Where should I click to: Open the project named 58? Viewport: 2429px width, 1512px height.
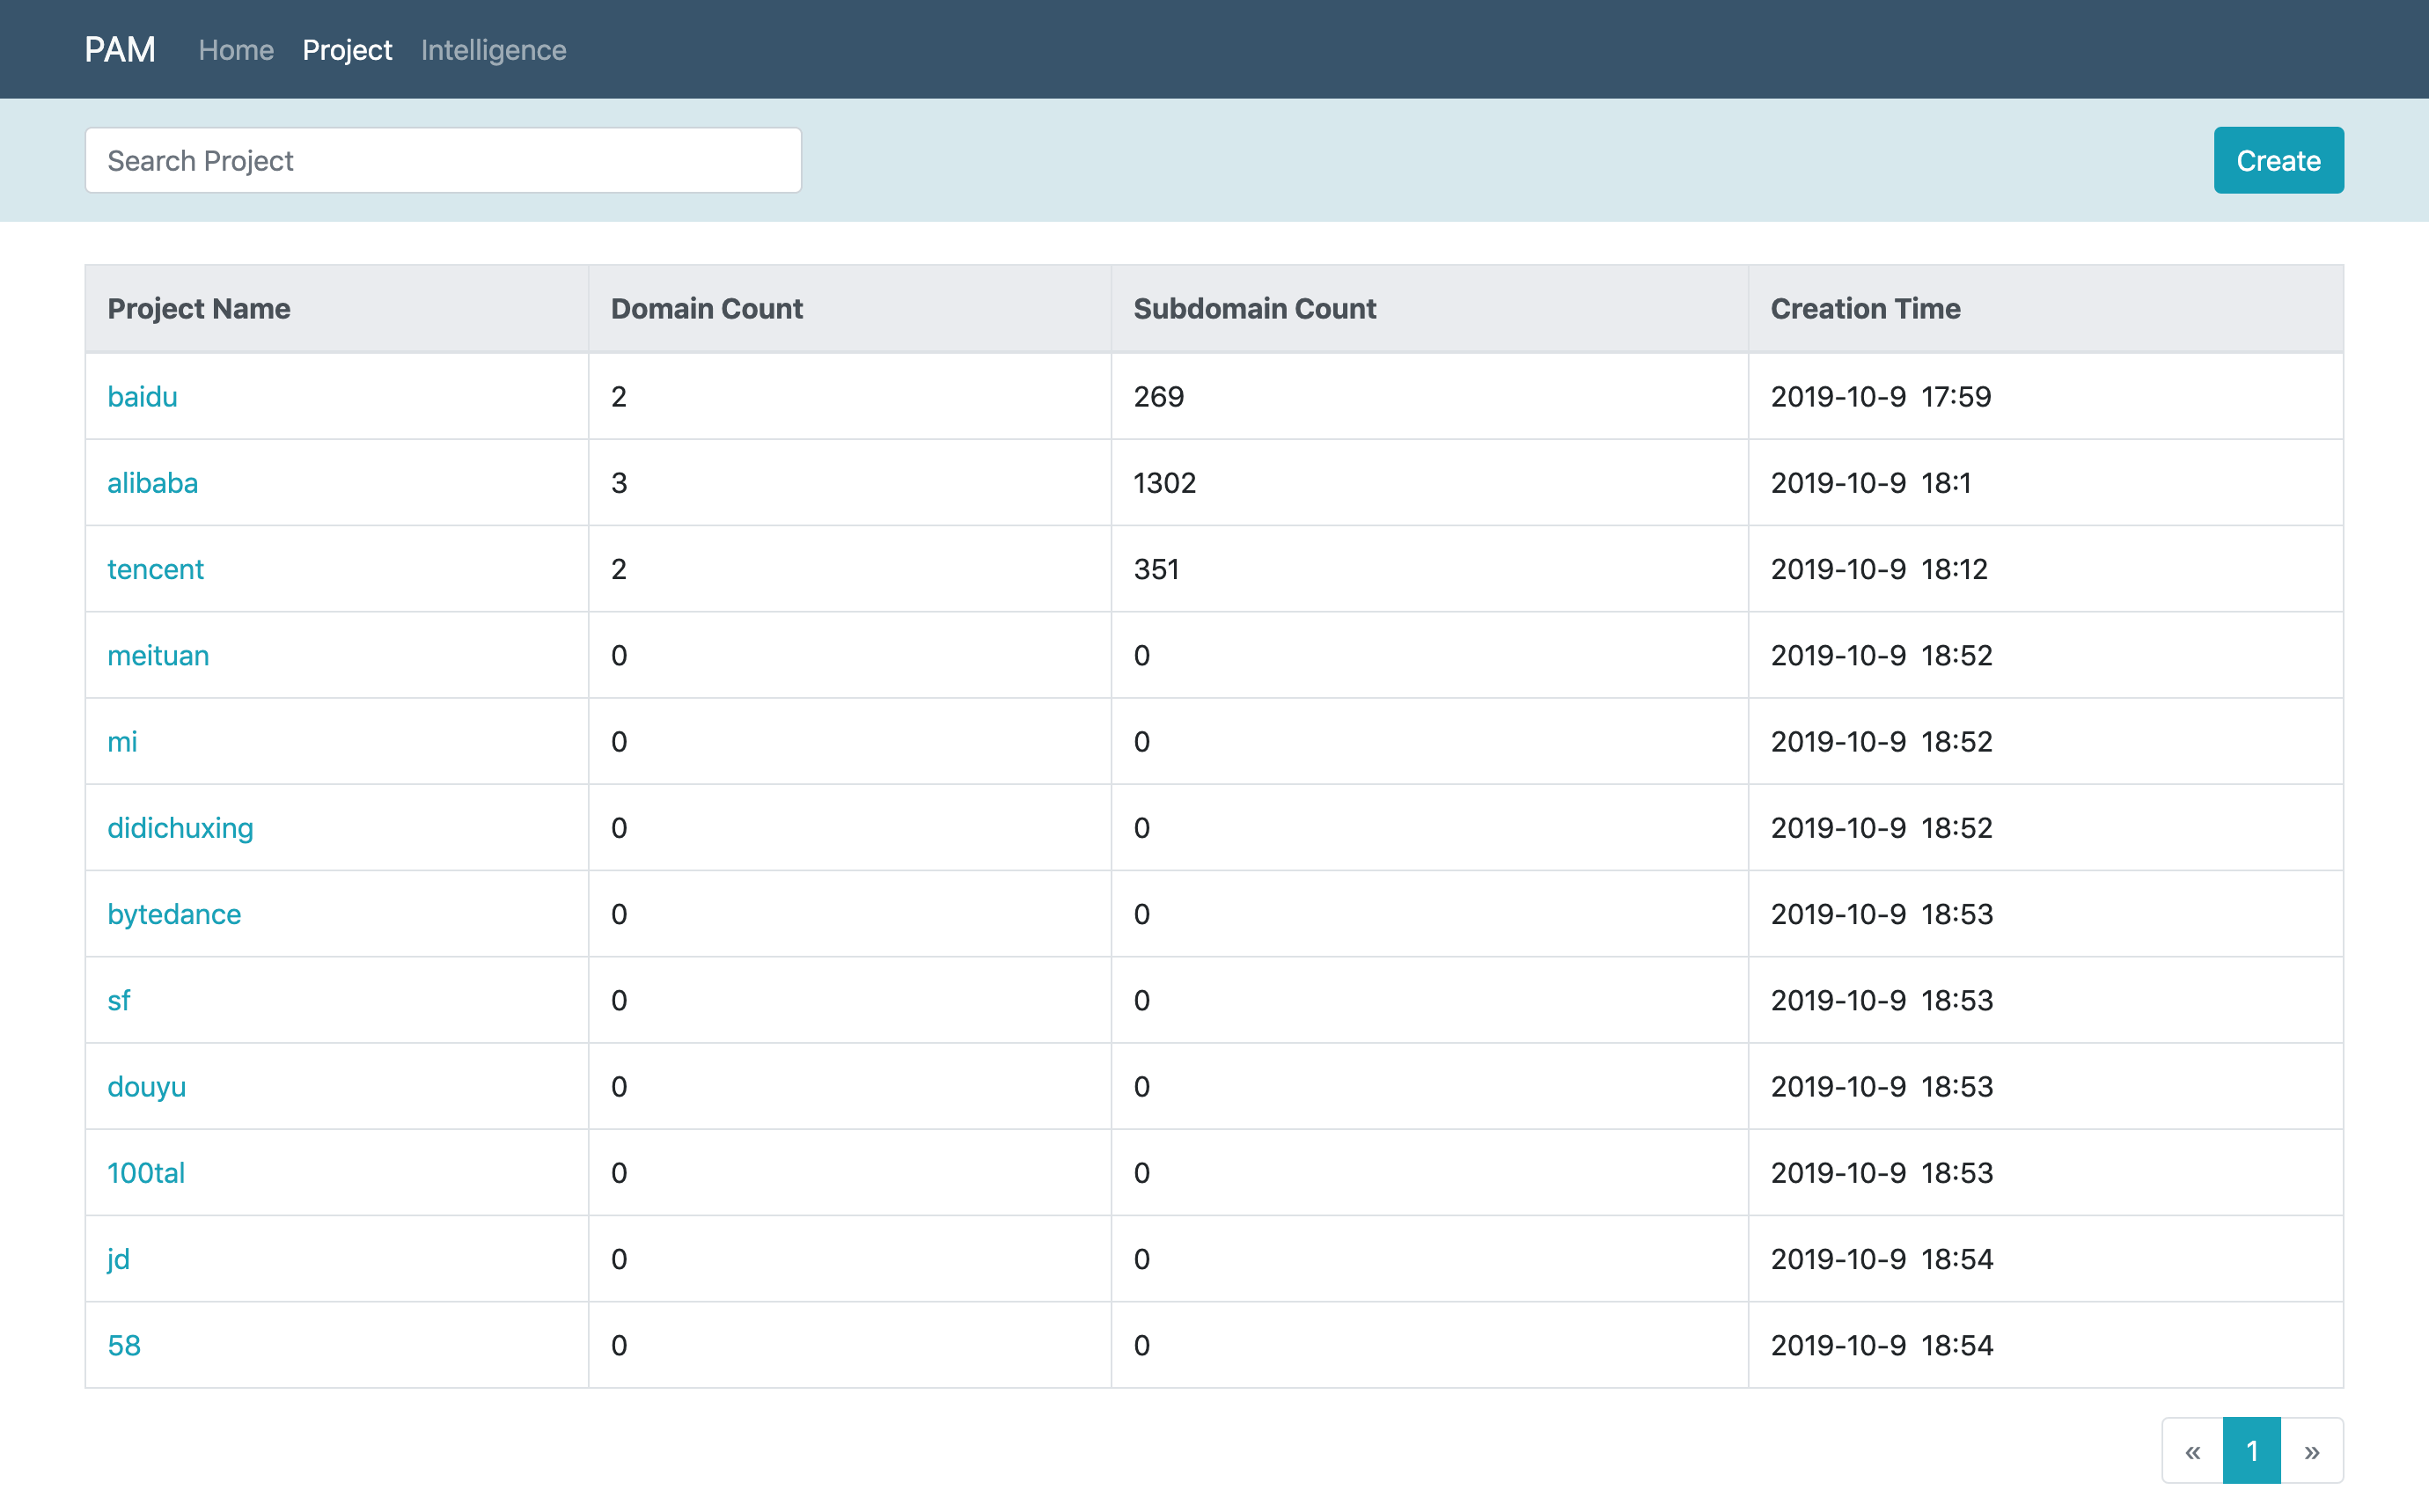coord(124,1345)
